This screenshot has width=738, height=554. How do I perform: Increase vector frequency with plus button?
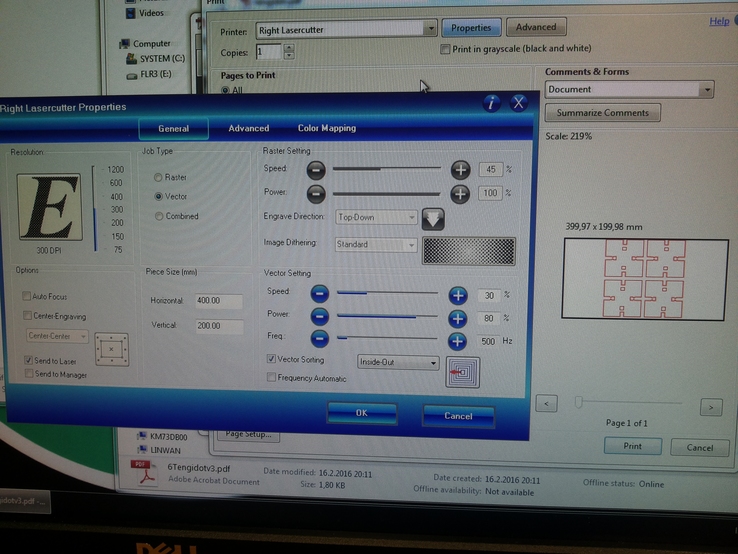click(457, 341)
